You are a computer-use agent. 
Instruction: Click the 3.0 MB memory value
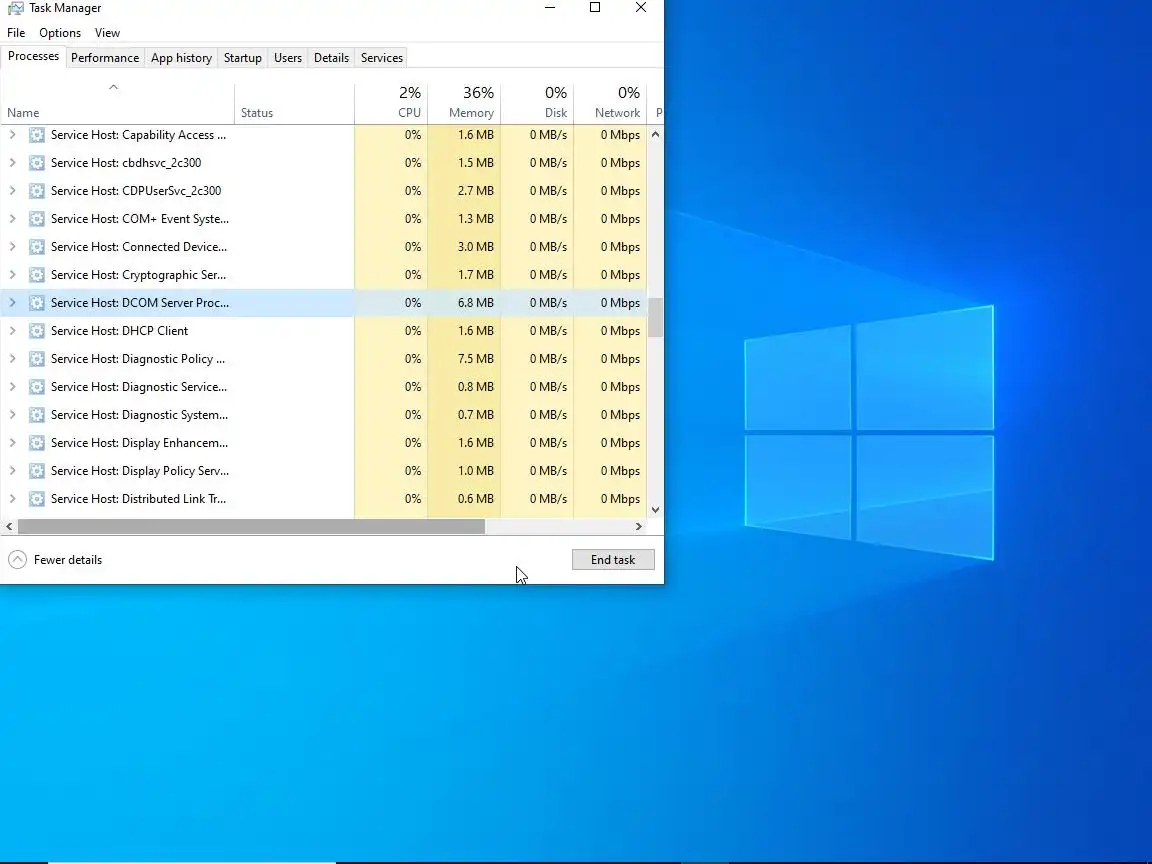(475, 247)
